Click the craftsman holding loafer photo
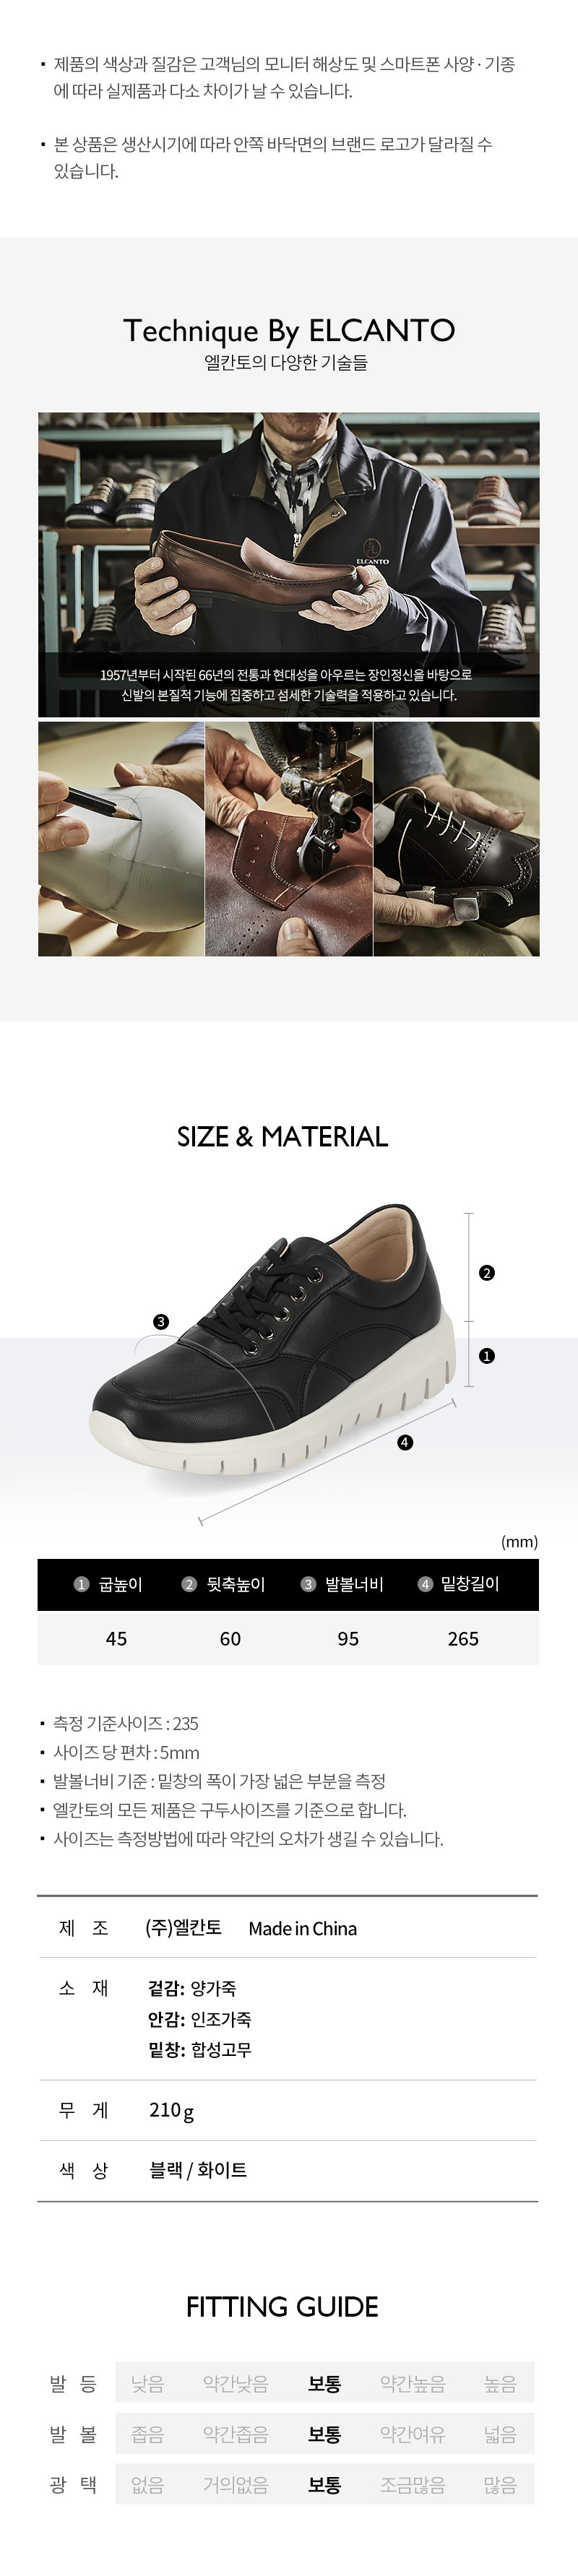The width and height of the screenshot is (578, 2576). 289,564
